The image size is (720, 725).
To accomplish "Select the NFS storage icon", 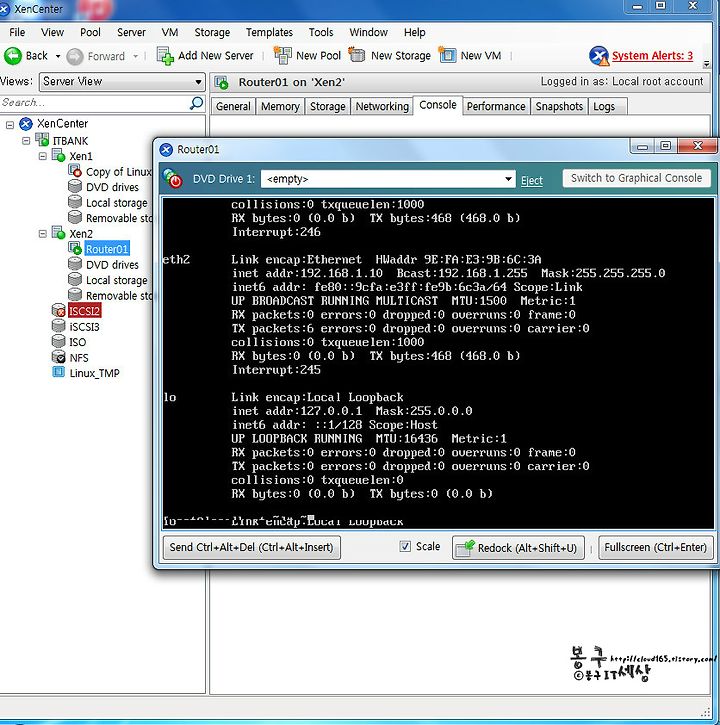I will (x=59, y=357).
